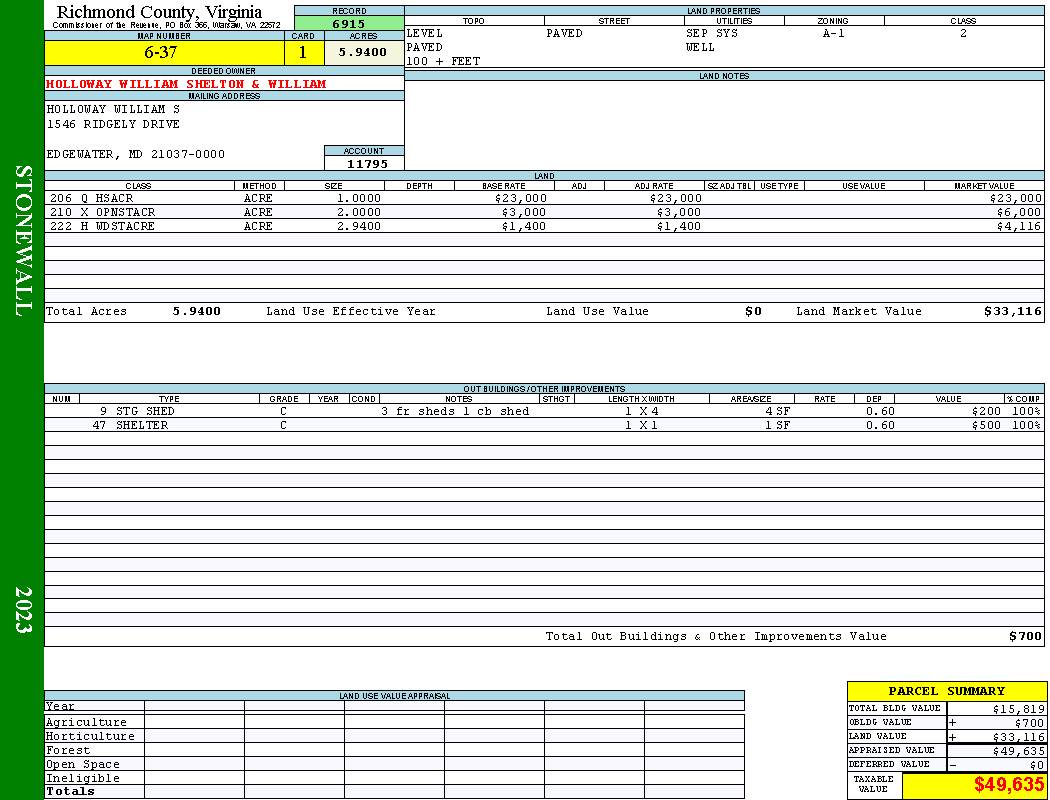Screen dimensions: 1050x800
Task: Click market value $4,116
Action: 1019,226
